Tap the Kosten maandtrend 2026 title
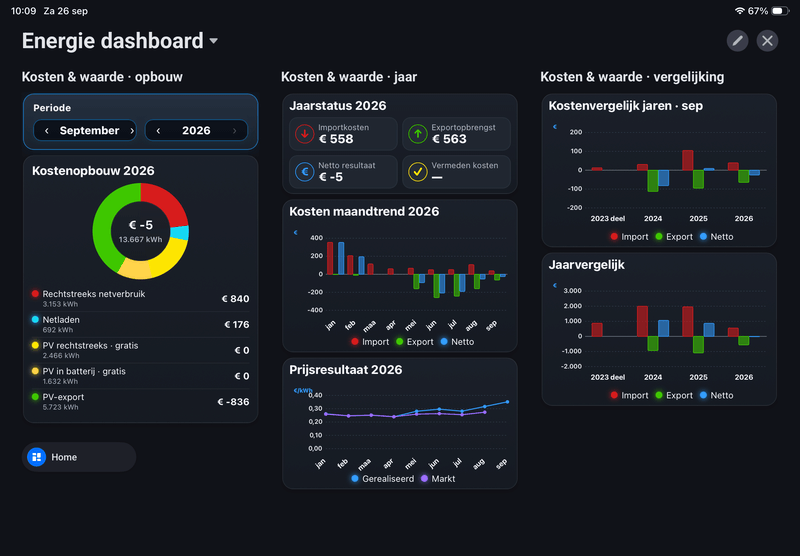The height and width of the screenshot is (556, 800). [x=364, y=212]
